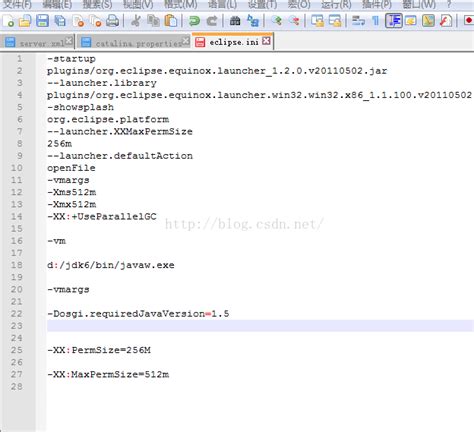
Task: Click the 'openFile' line
Action: [x=71, y=168]
